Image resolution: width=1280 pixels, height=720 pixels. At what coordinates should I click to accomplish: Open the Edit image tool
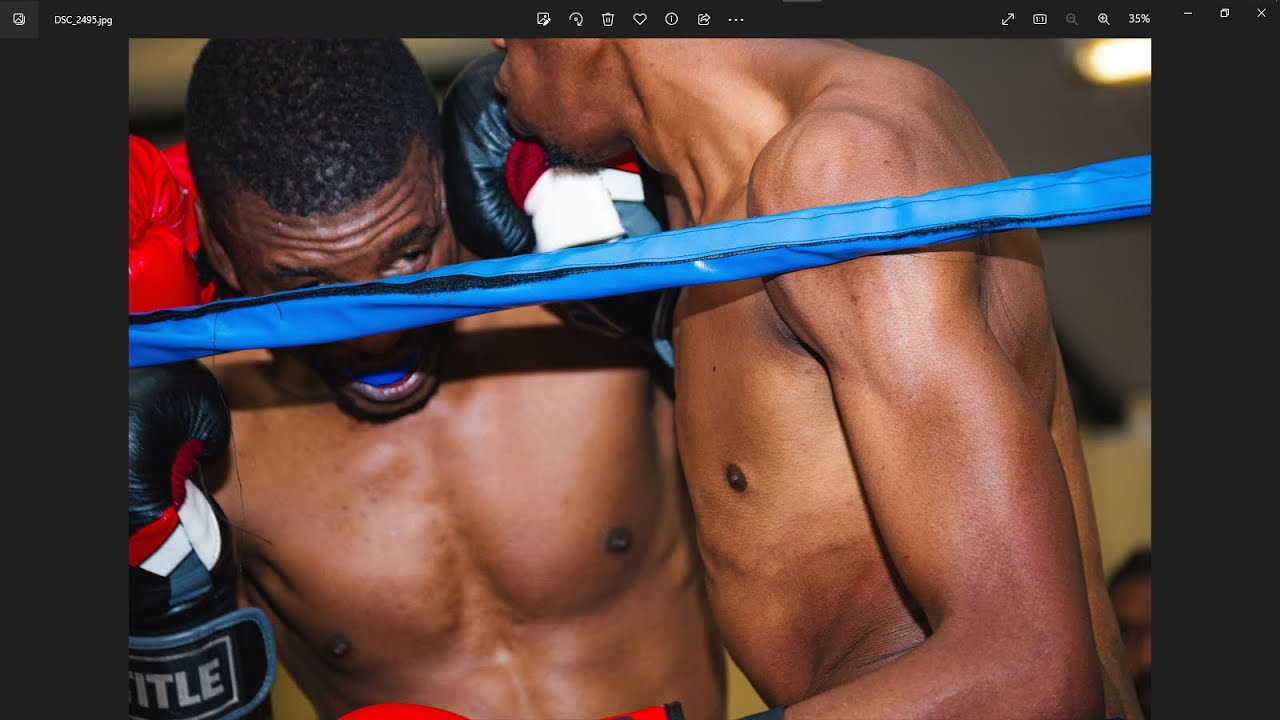(544, 19)
